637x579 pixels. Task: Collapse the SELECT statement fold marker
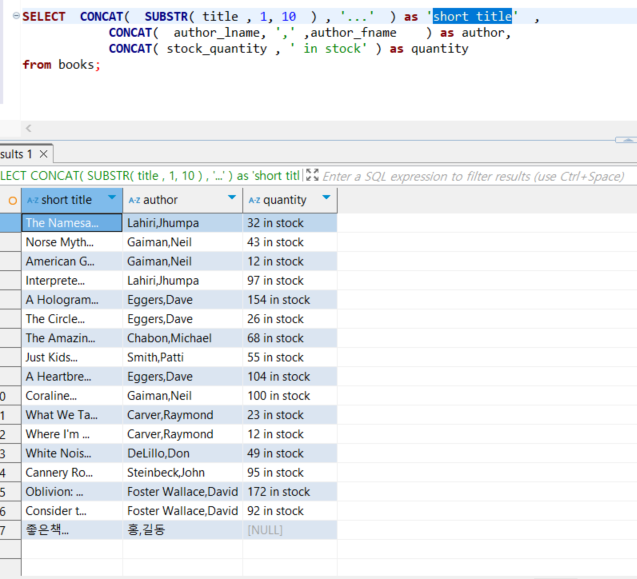click(x=16, y=16)
